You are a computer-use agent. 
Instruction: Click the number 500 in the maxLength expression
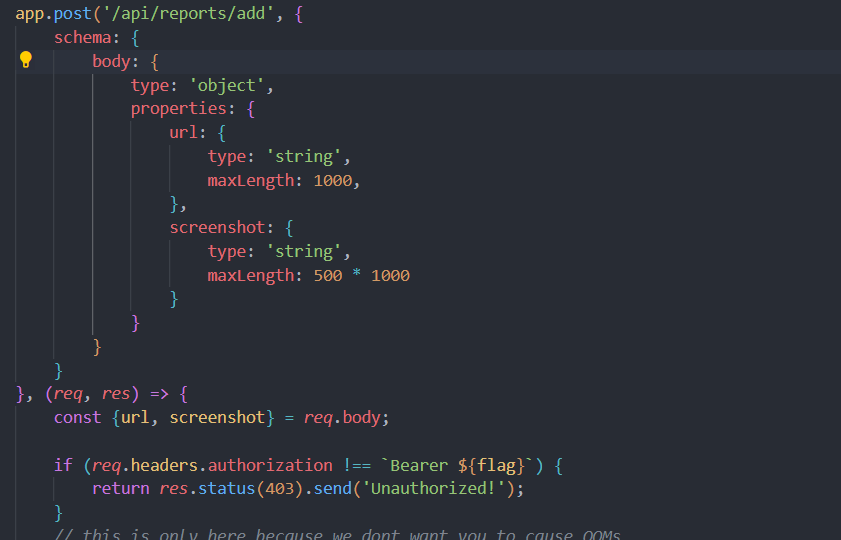pos(328,275)
